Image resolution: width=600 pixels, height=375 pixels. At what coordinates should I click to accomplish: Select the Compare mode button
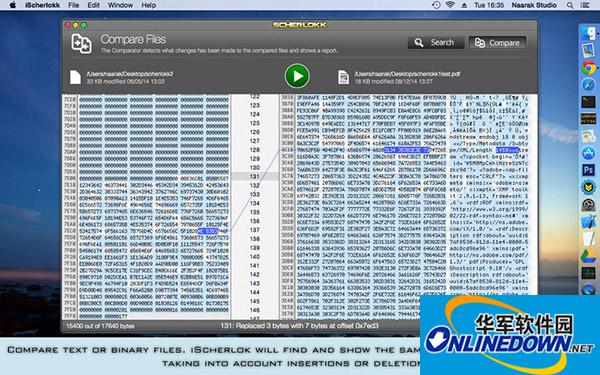[x=497, y=43]
